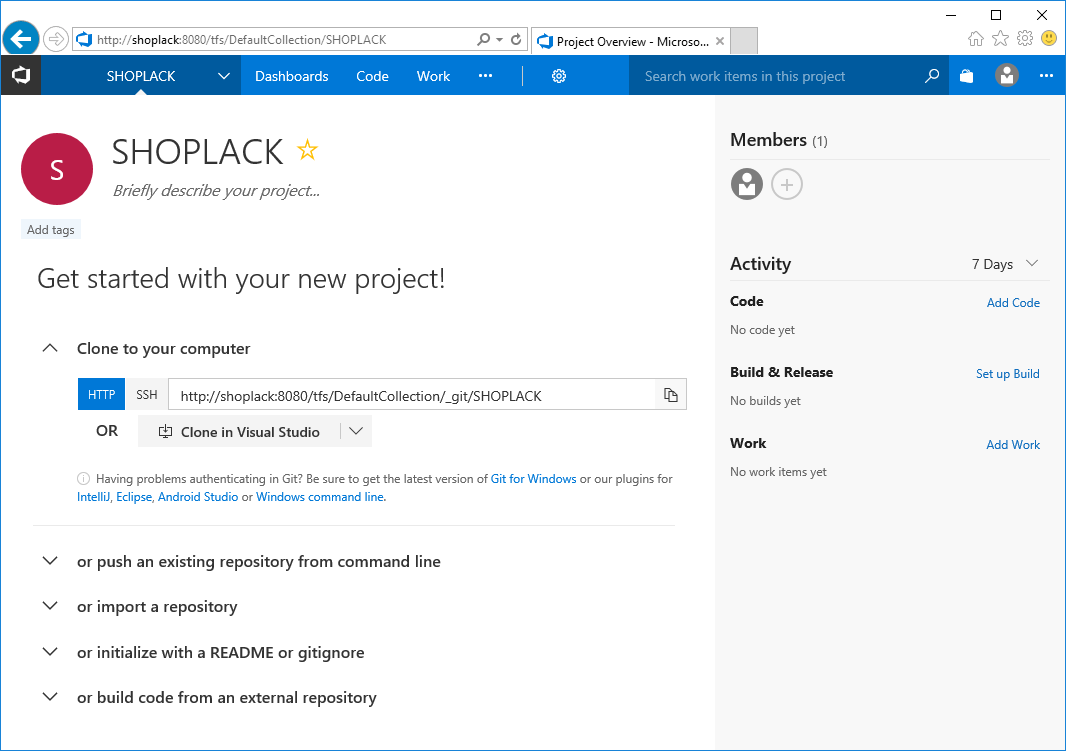Viewport: 1066px width, 751px height.
Task: Open the Eclipse plugin link
Action: [134, 497]
